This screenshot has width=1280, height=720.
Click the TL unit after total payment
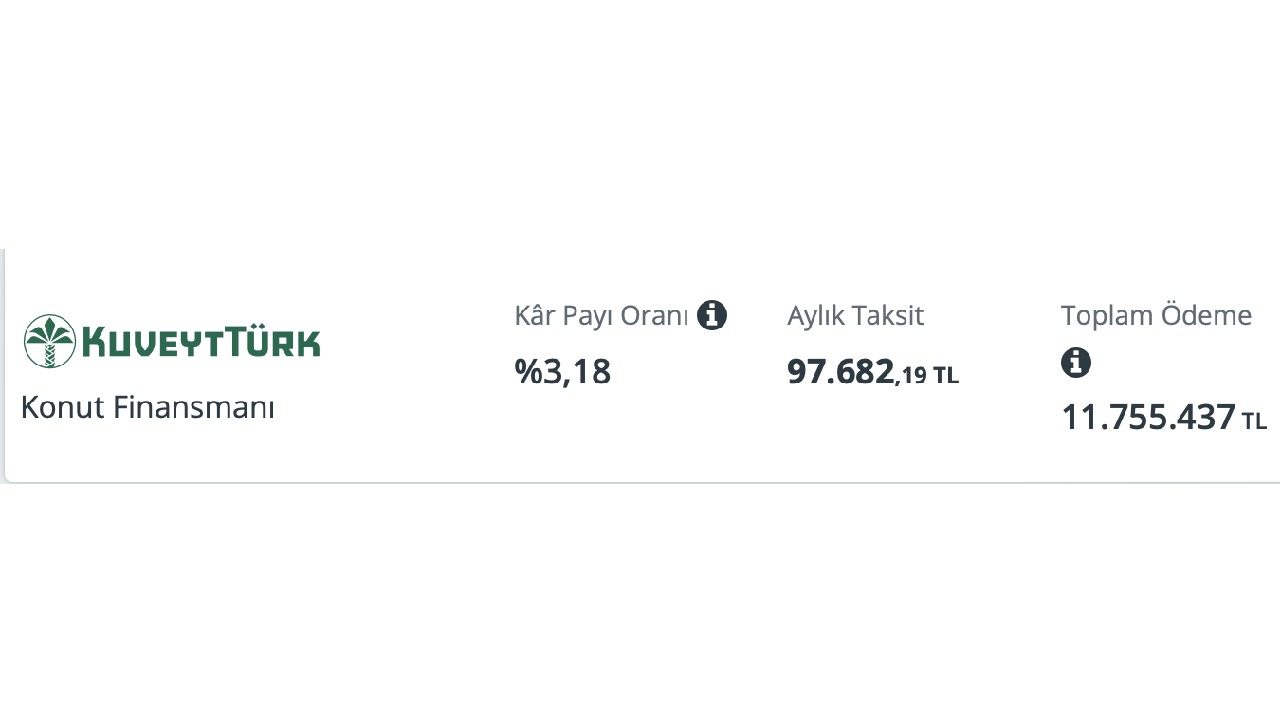pyautogui.click(x=1255, y=421)
